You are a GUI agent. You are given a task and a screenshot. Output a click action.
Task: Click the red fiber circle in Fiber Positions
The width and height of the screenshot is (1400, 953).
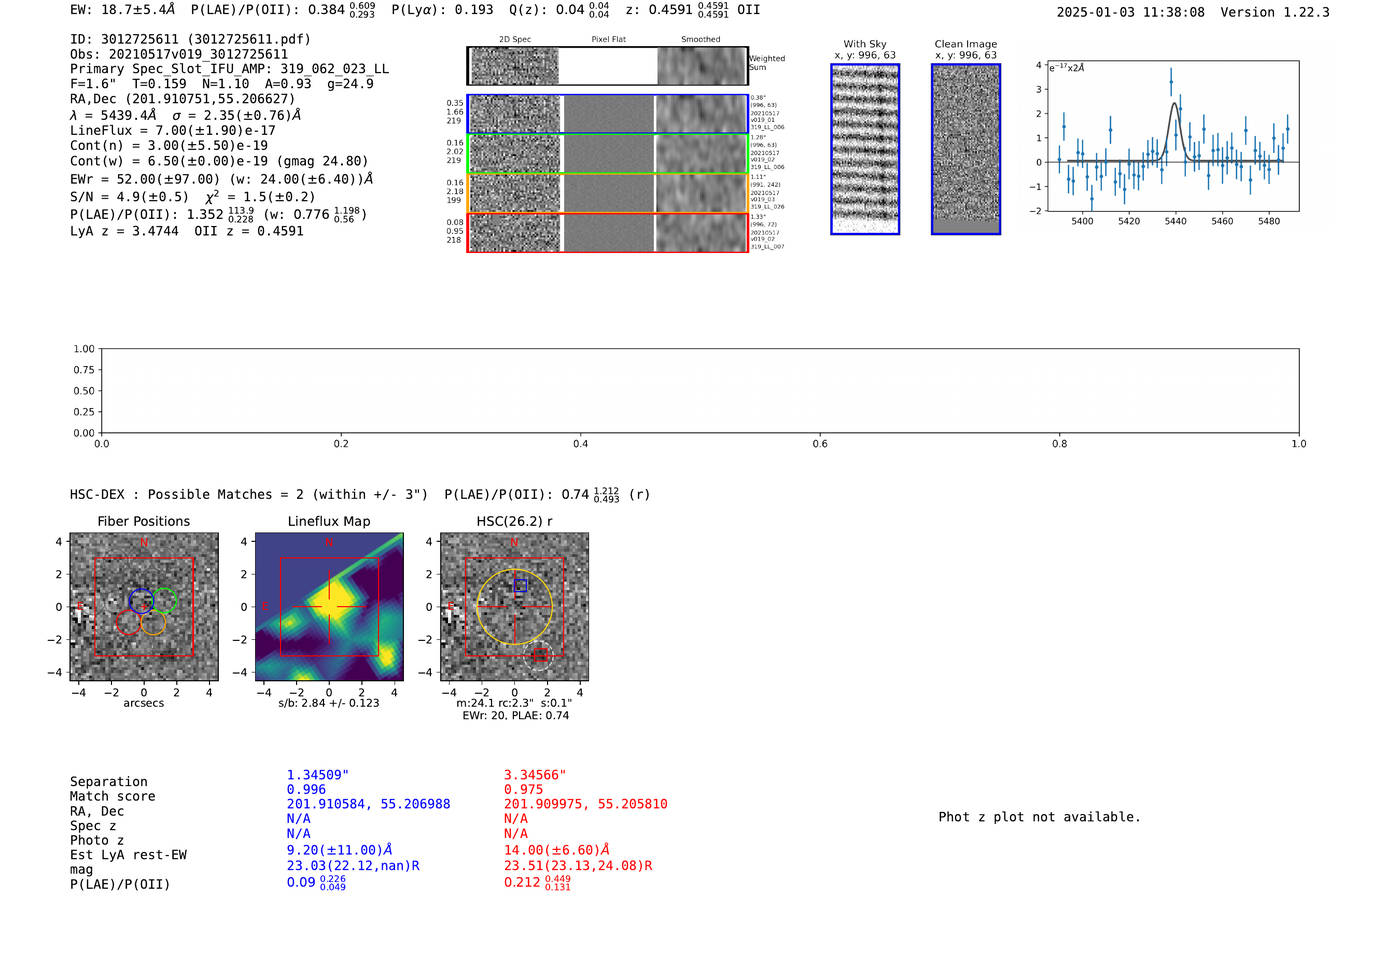(128, 622)
